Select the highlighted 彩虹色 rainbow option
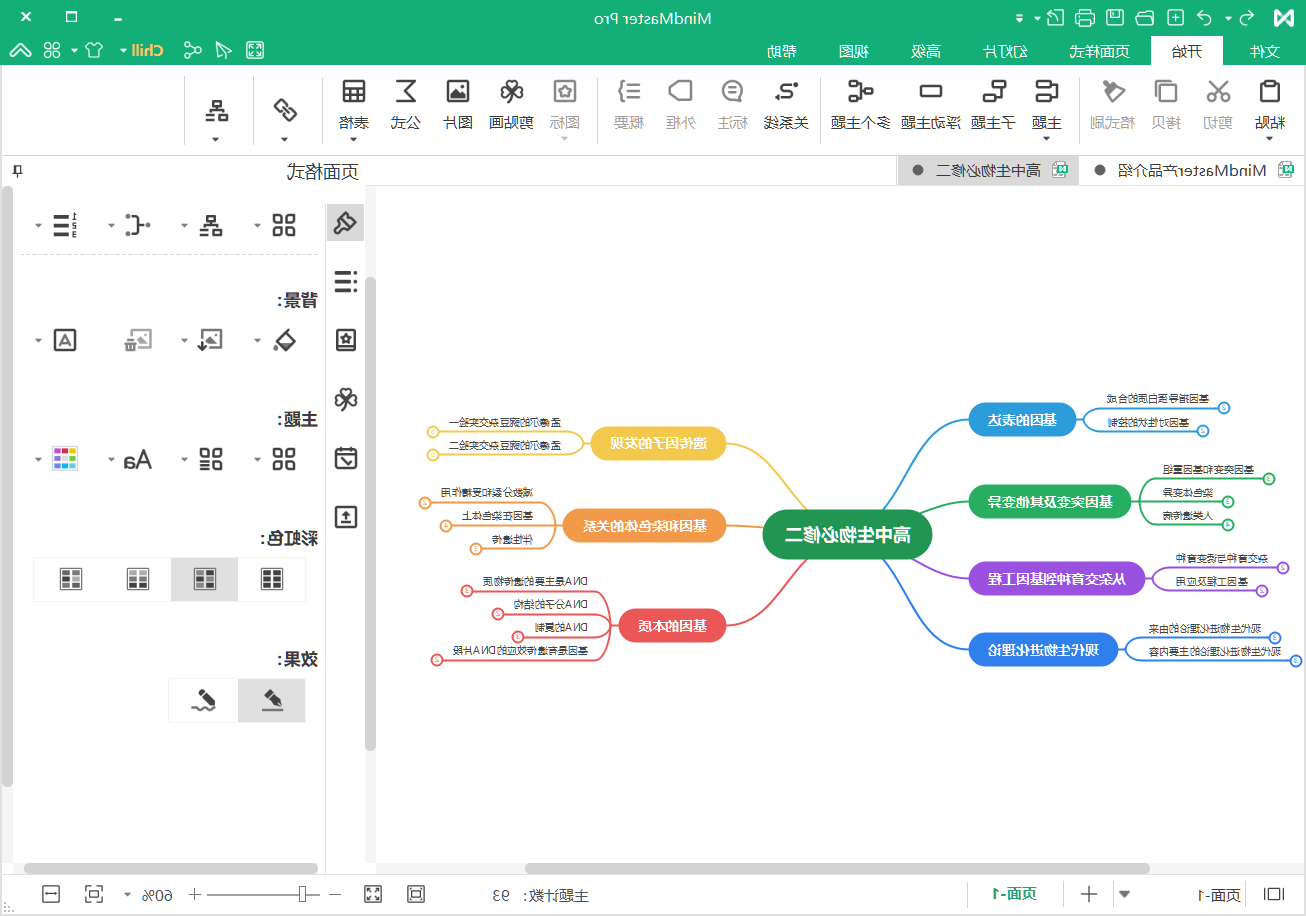 pyautogui.click(x=204, y=579)
